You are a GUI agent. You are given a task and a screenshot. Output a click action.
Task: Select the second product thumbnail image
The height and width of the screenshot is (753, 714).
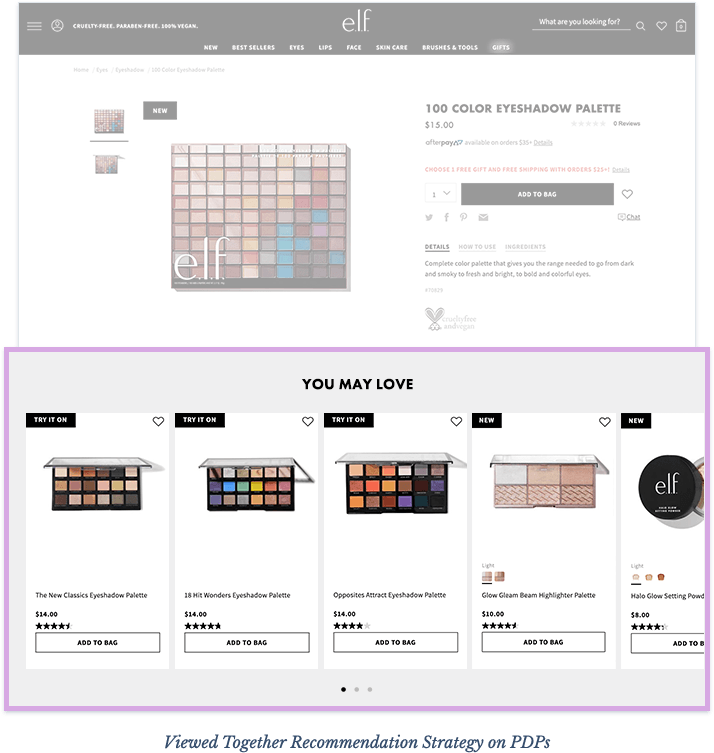(109, 164)
